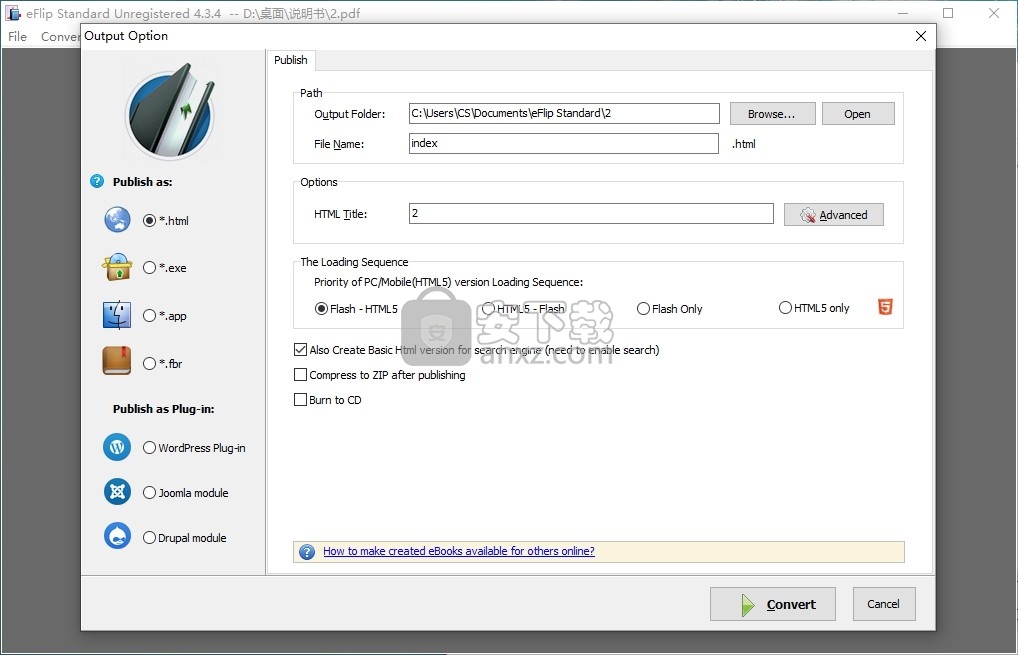The image size is (1018, 655).
Task: Open the Convert menu in the main window
Action: [60, 36]
